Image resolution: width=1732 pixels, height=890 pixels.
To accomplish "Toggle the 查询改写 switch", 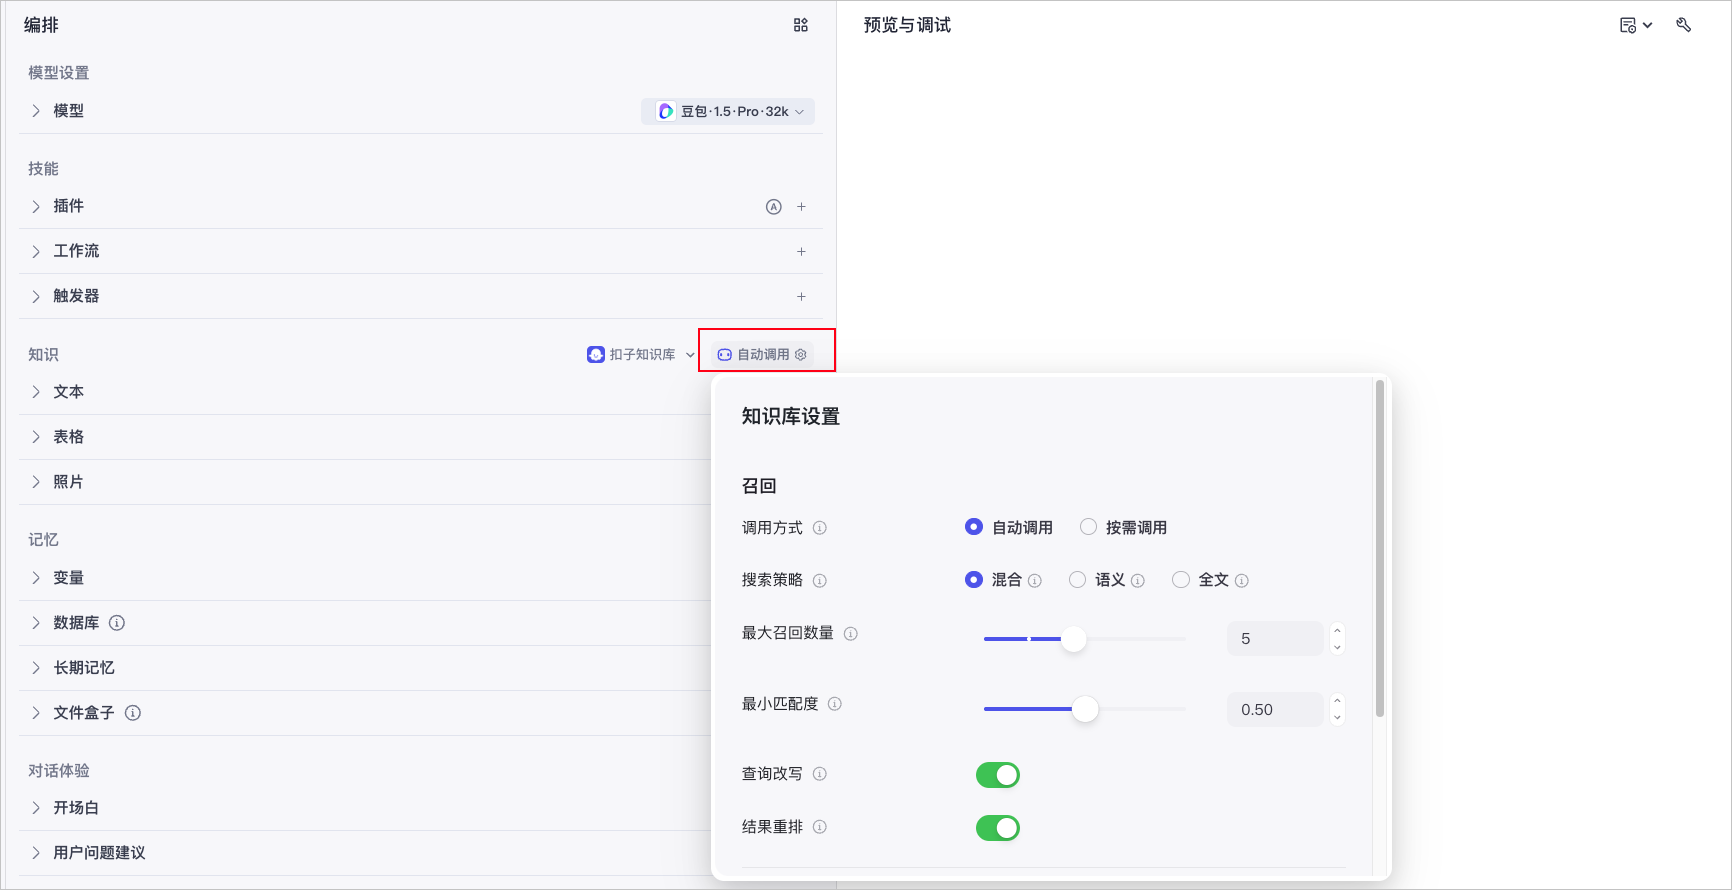I will point(998,775).
